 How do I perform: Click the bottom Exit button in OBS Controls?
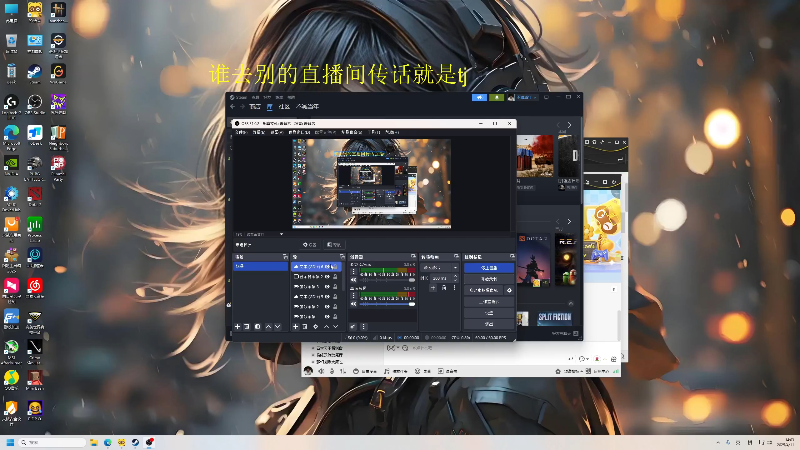[489, 324]
